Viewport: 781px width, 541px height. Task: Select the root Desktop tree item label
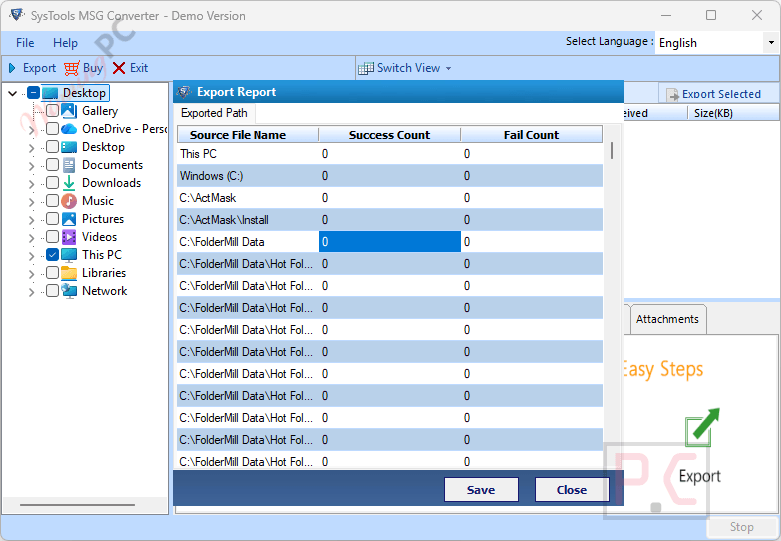click(84, 93)
